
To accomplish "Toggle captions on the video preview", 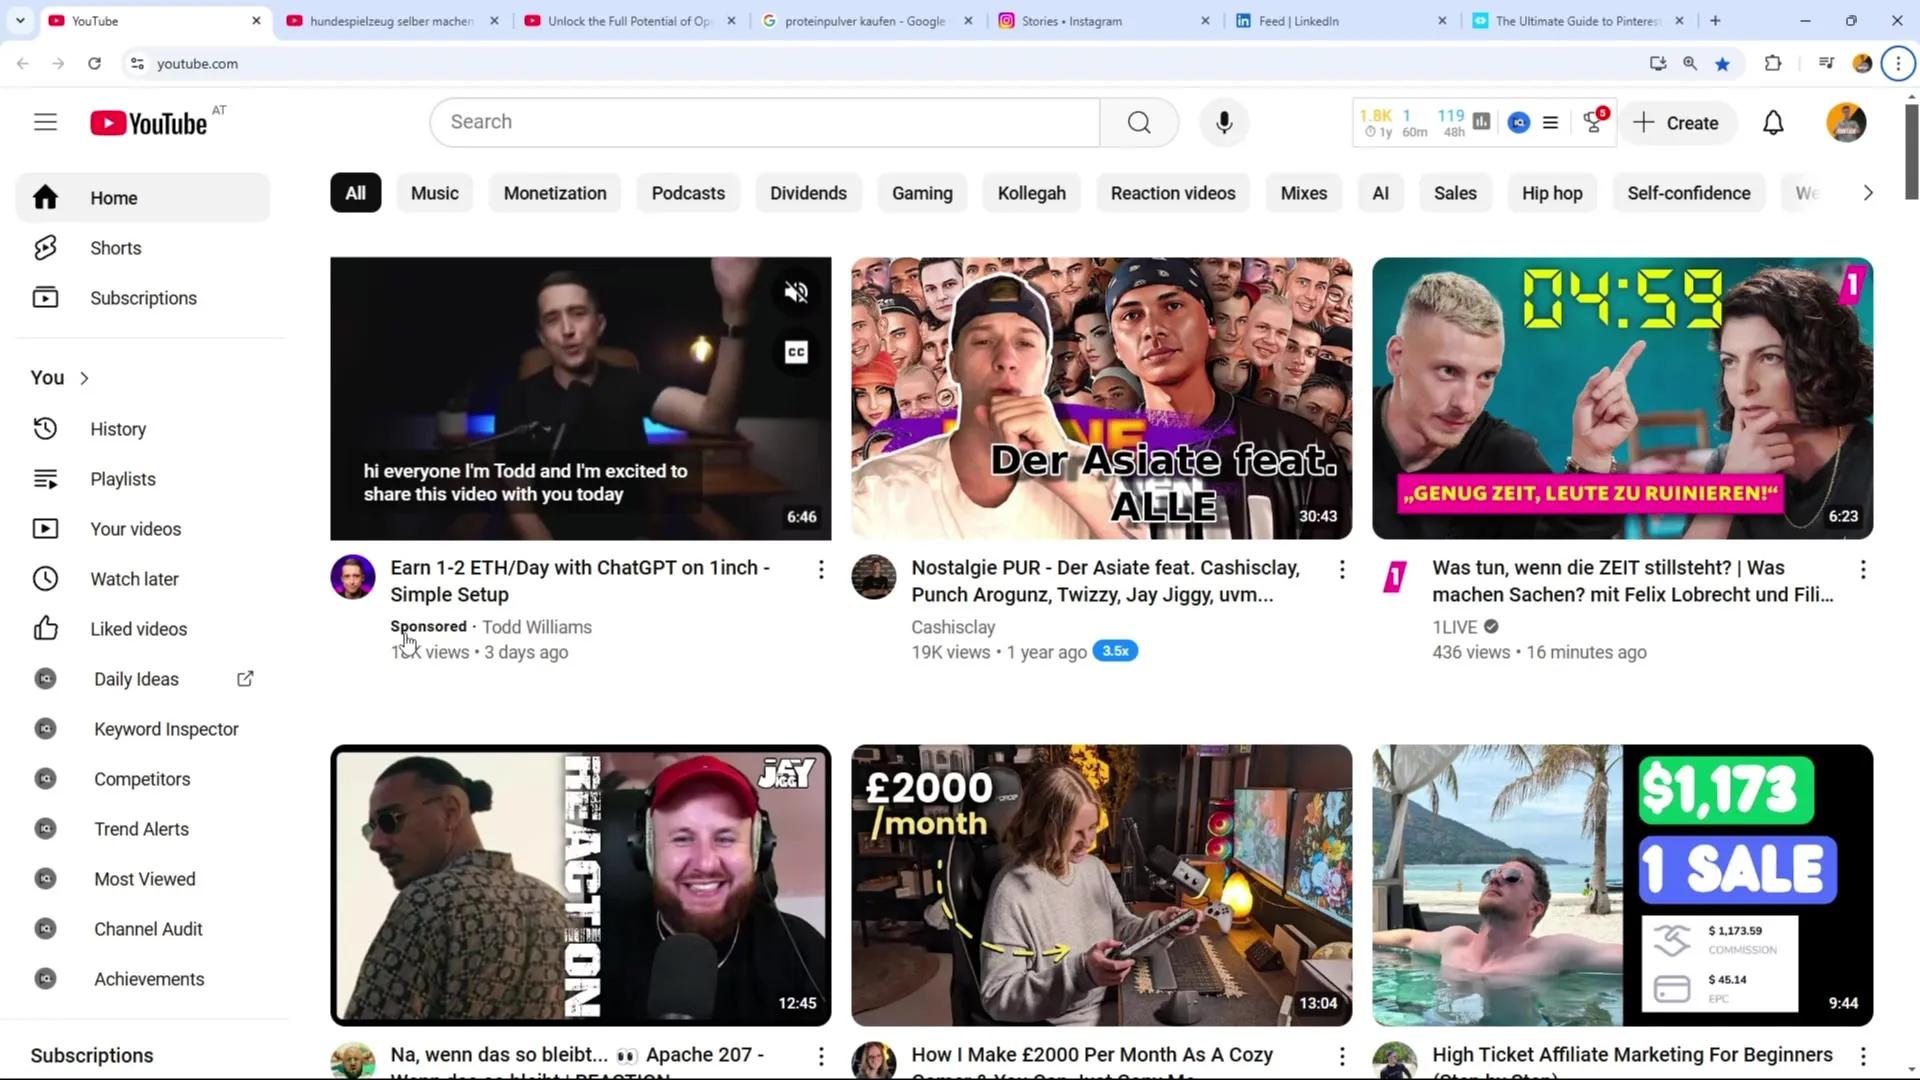I will point(796,352).
